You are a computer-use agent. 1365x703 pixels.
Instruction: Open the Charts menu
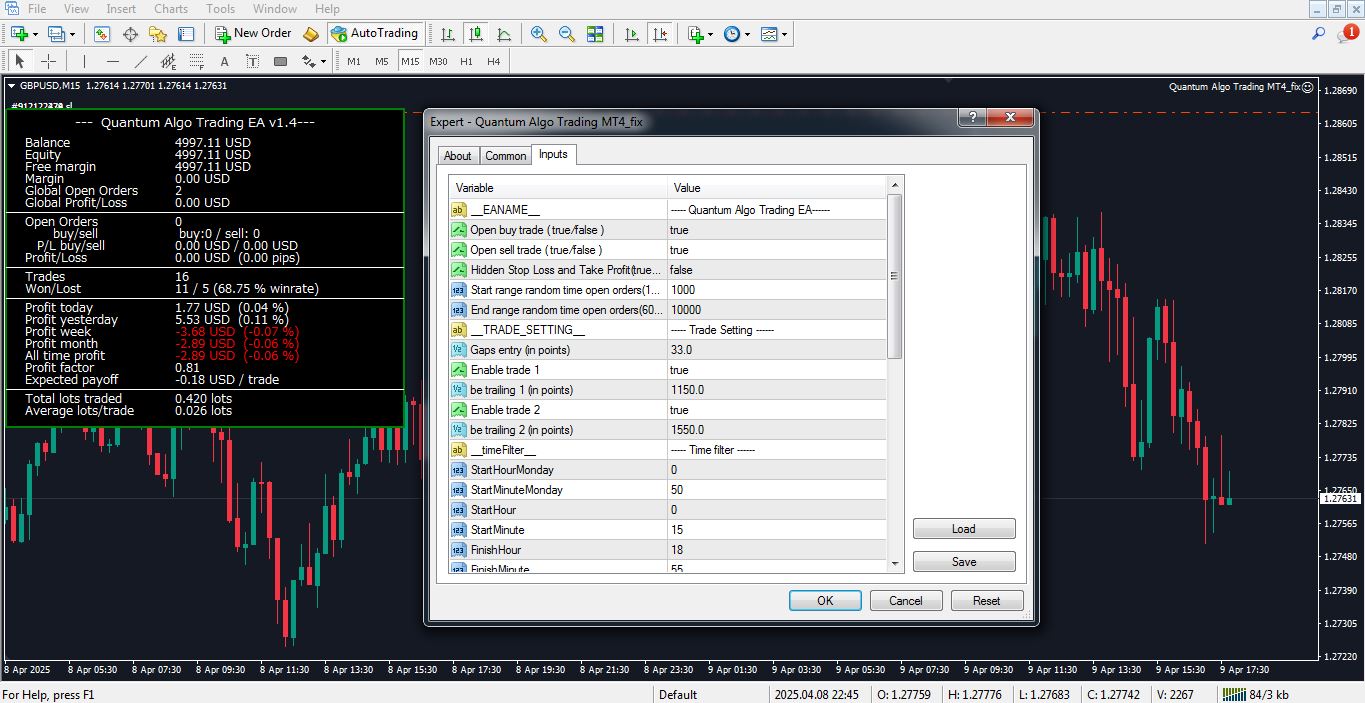point(170,8)
